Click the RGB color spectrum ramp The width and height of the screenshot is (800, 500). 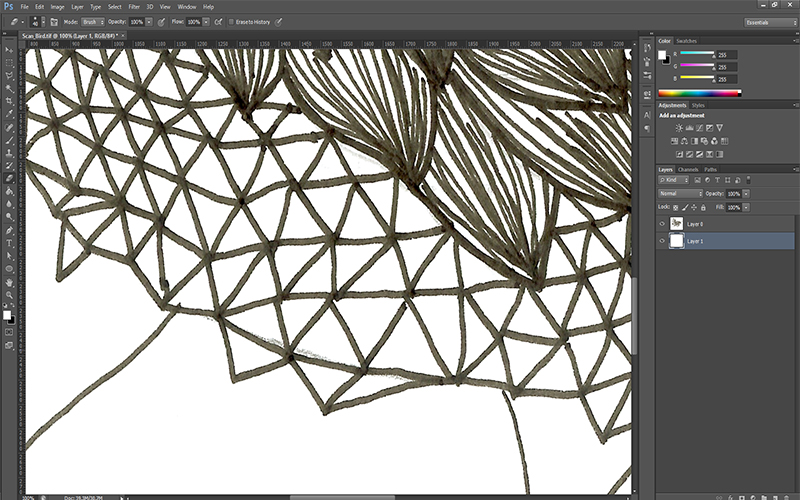click(x=698, y=93)
